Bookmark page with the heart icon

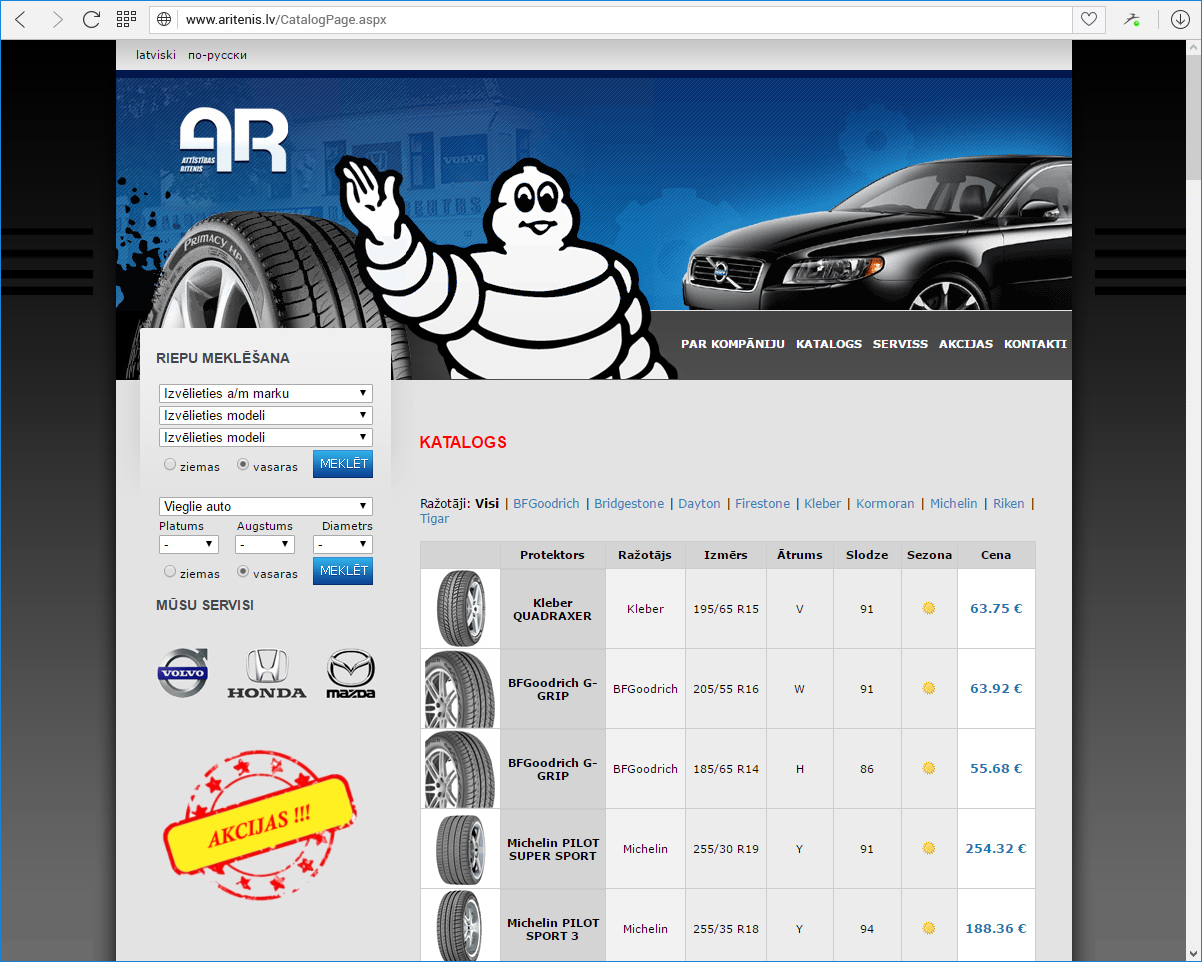pos(1088,19)
